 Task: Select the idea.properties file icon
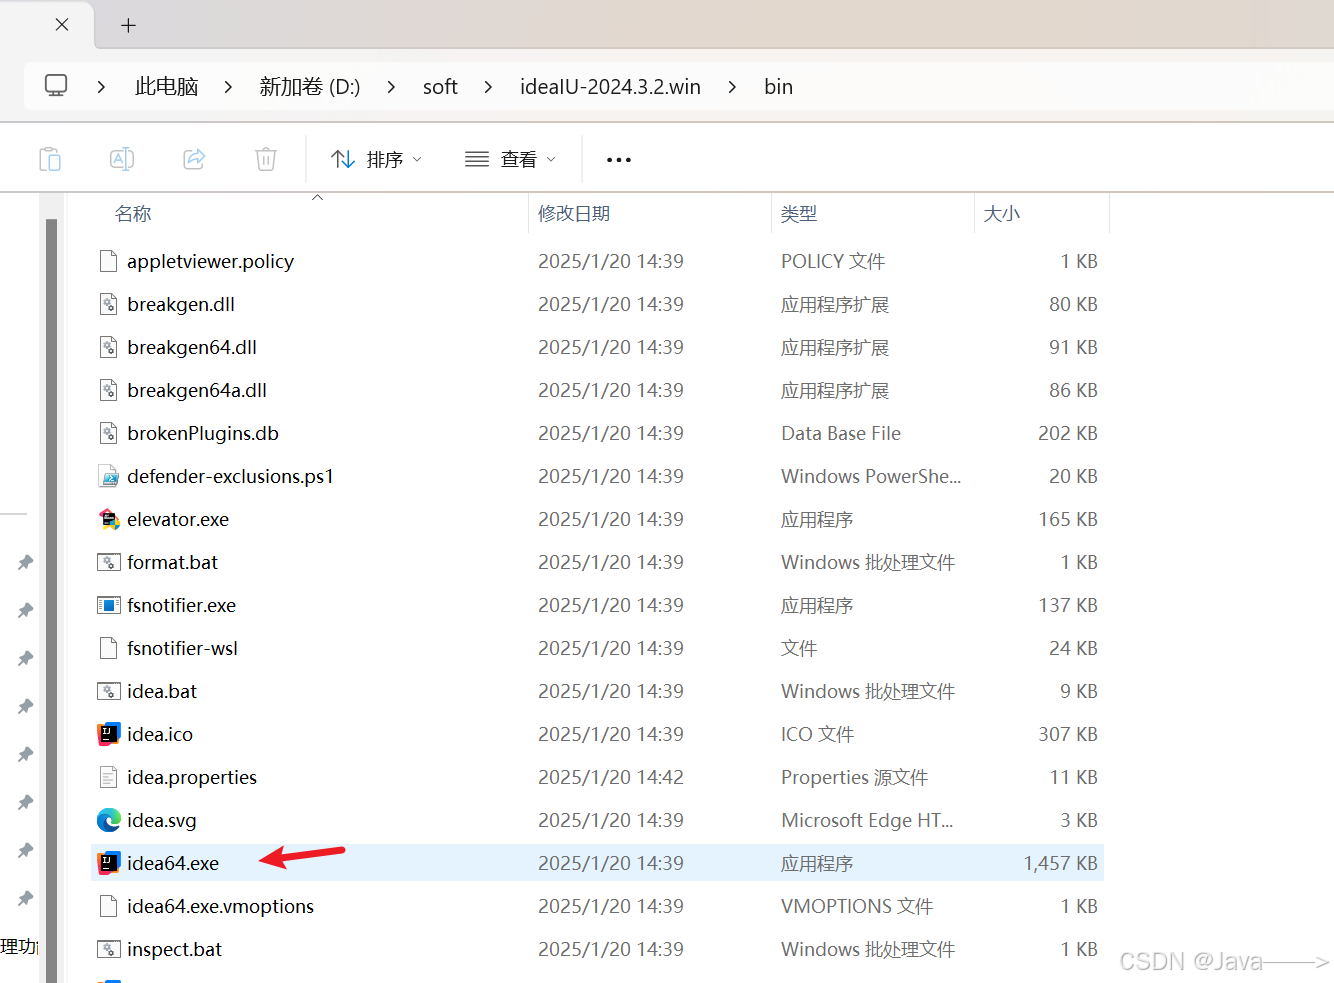[x=109, y=777]
